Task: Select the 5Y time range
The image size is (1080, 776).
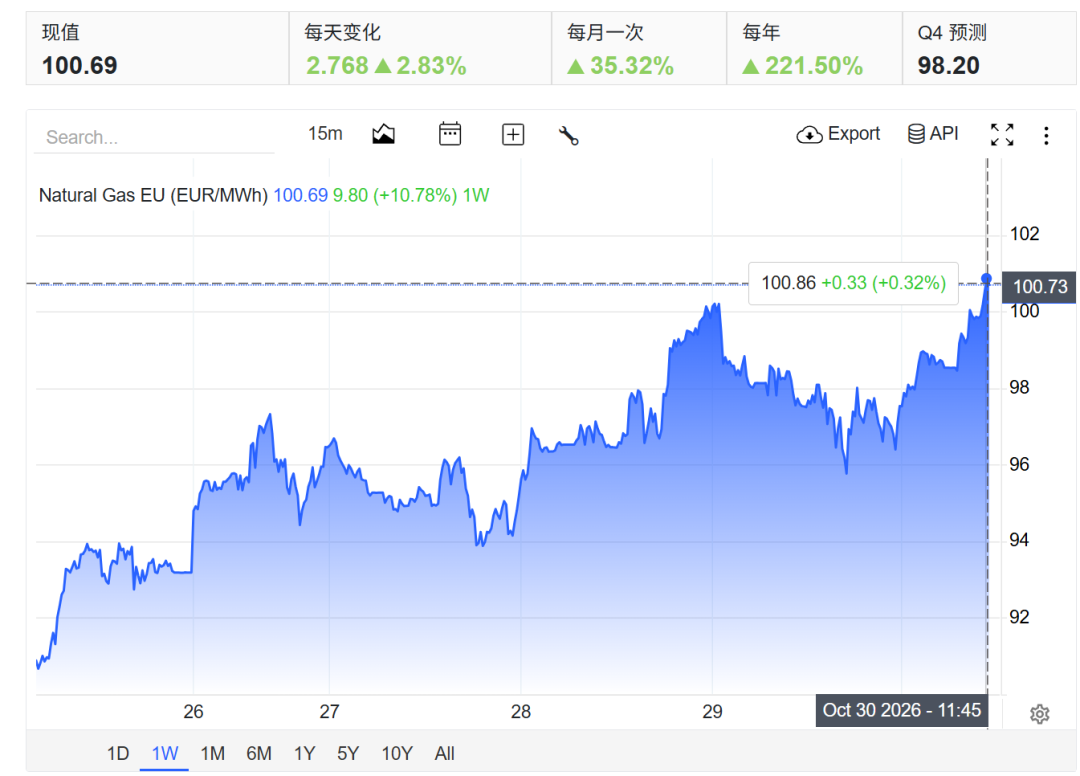Action: click(x=348, y=753)
